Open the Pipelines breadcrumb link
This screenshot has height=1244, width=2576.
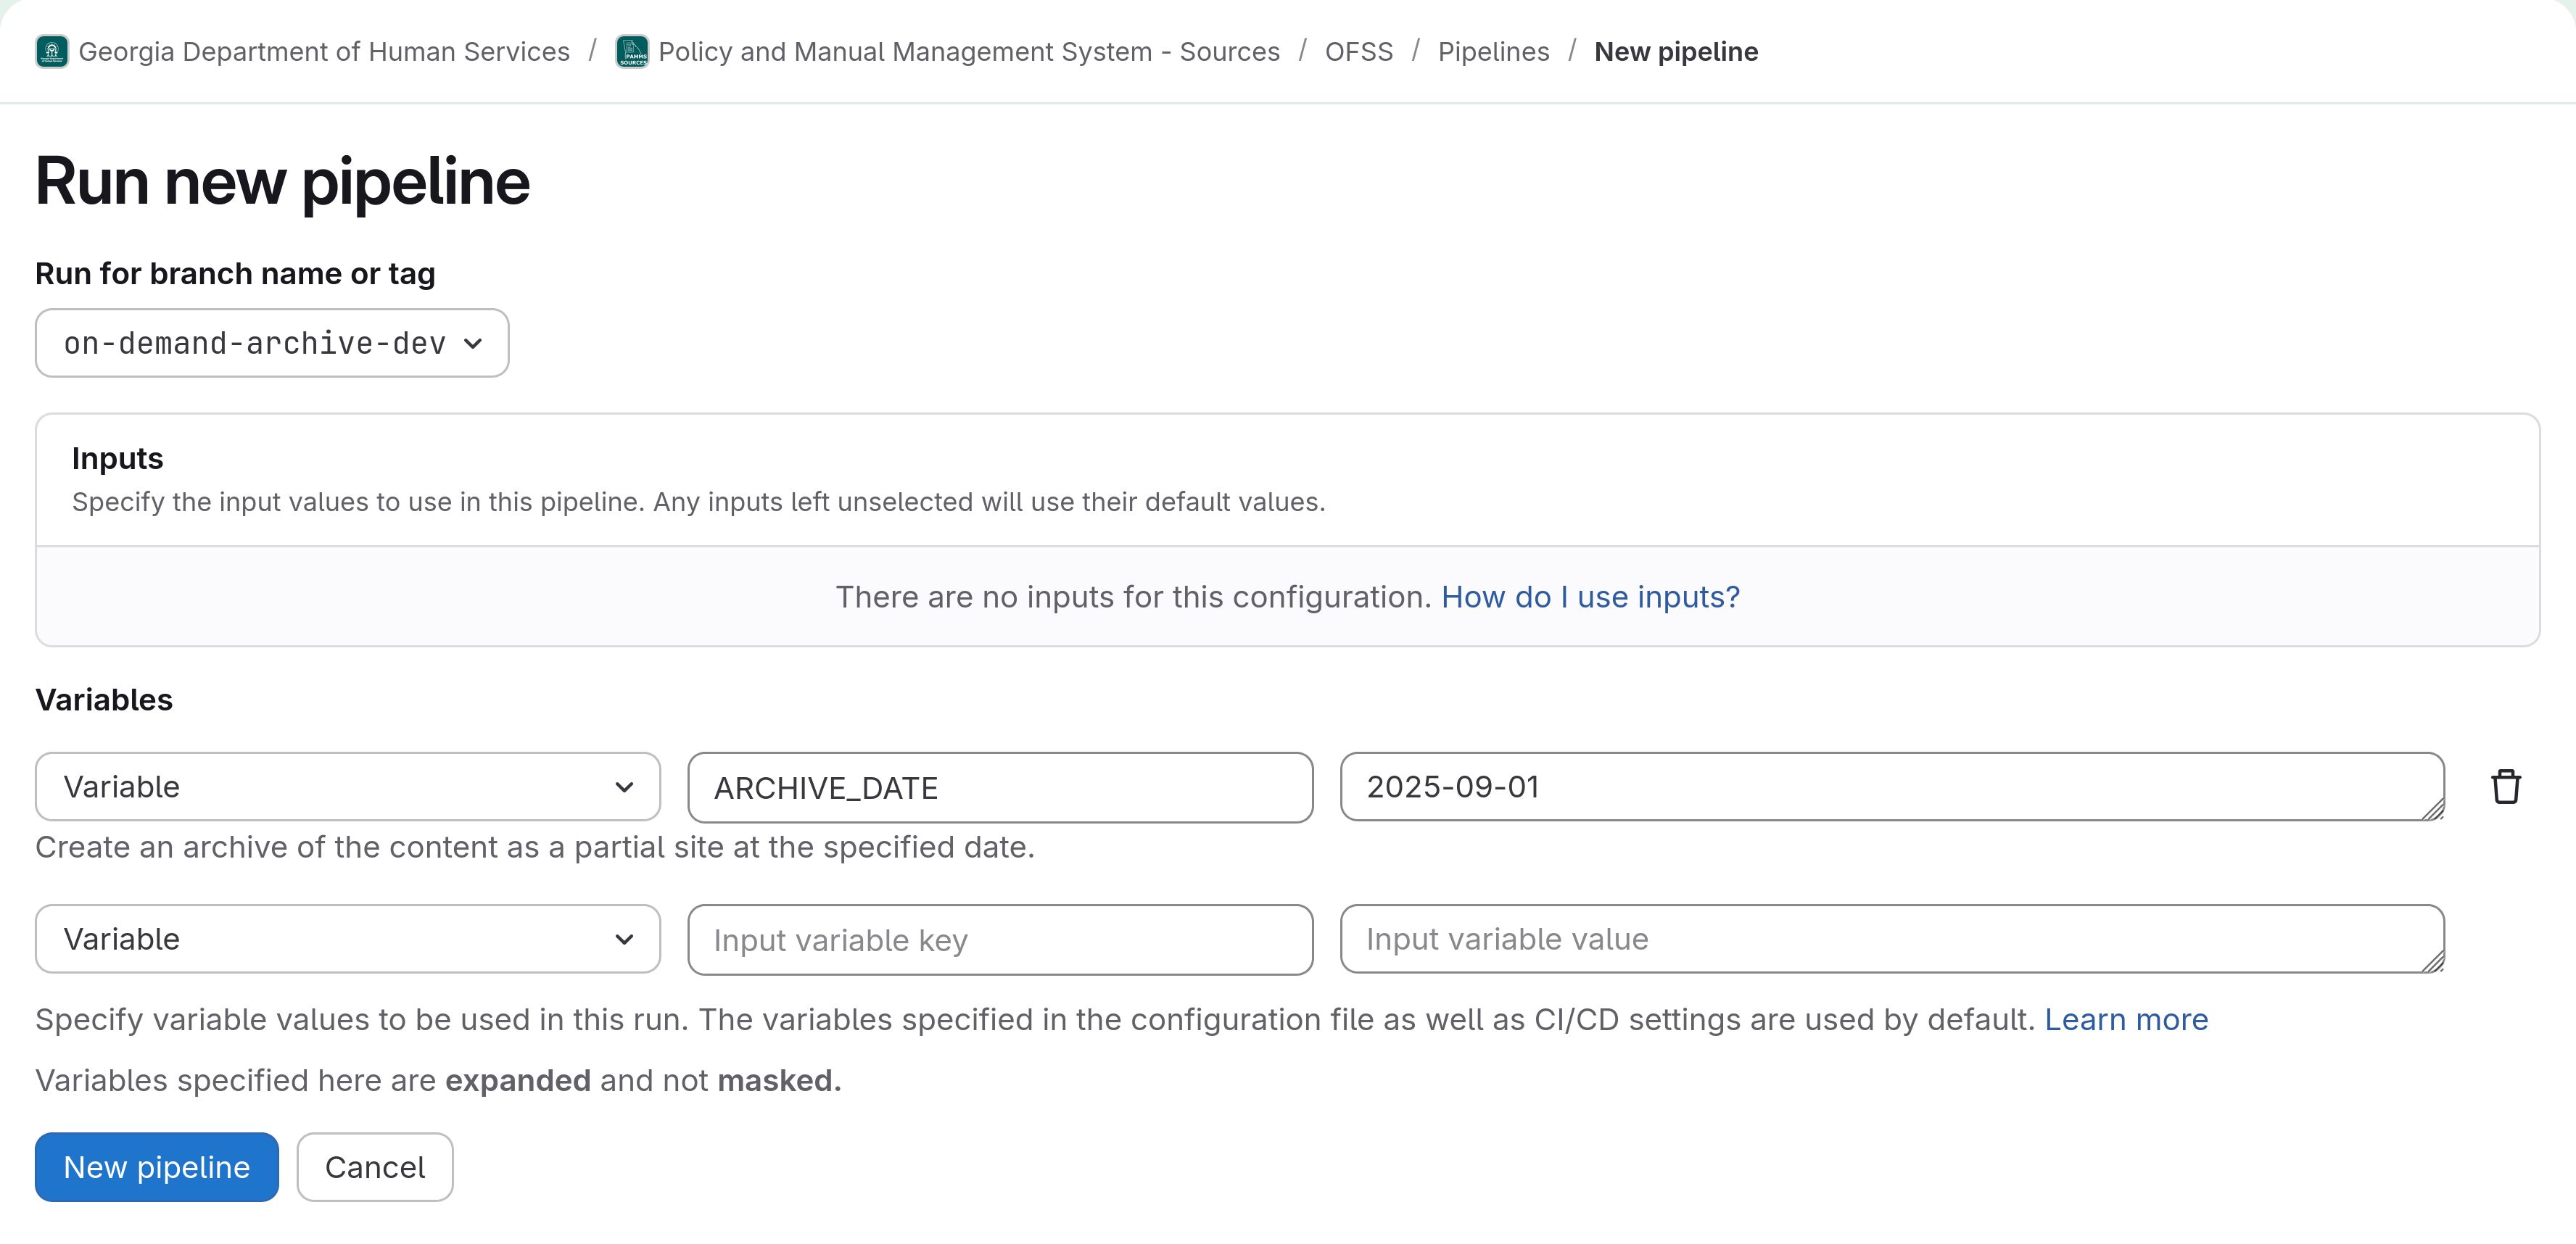(x=1494, y=51)
